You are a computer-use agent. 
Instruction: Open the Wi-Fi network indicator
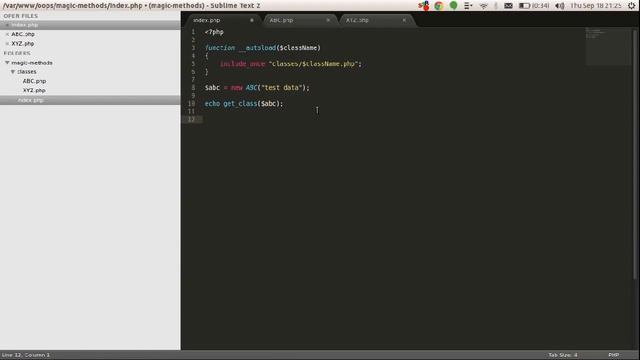(484, 6)
